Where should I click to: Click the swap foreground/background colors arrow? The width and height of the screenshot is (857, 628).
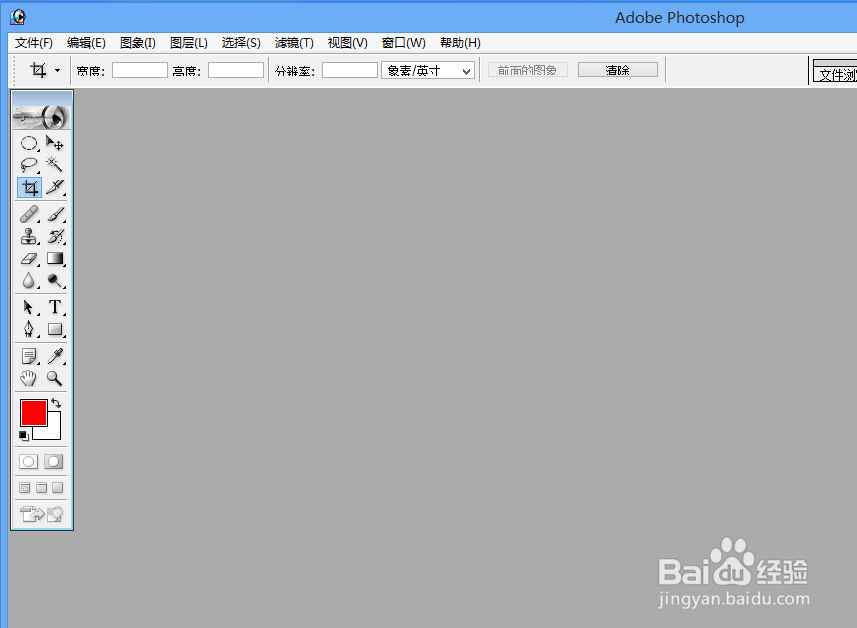click(56, 403)
